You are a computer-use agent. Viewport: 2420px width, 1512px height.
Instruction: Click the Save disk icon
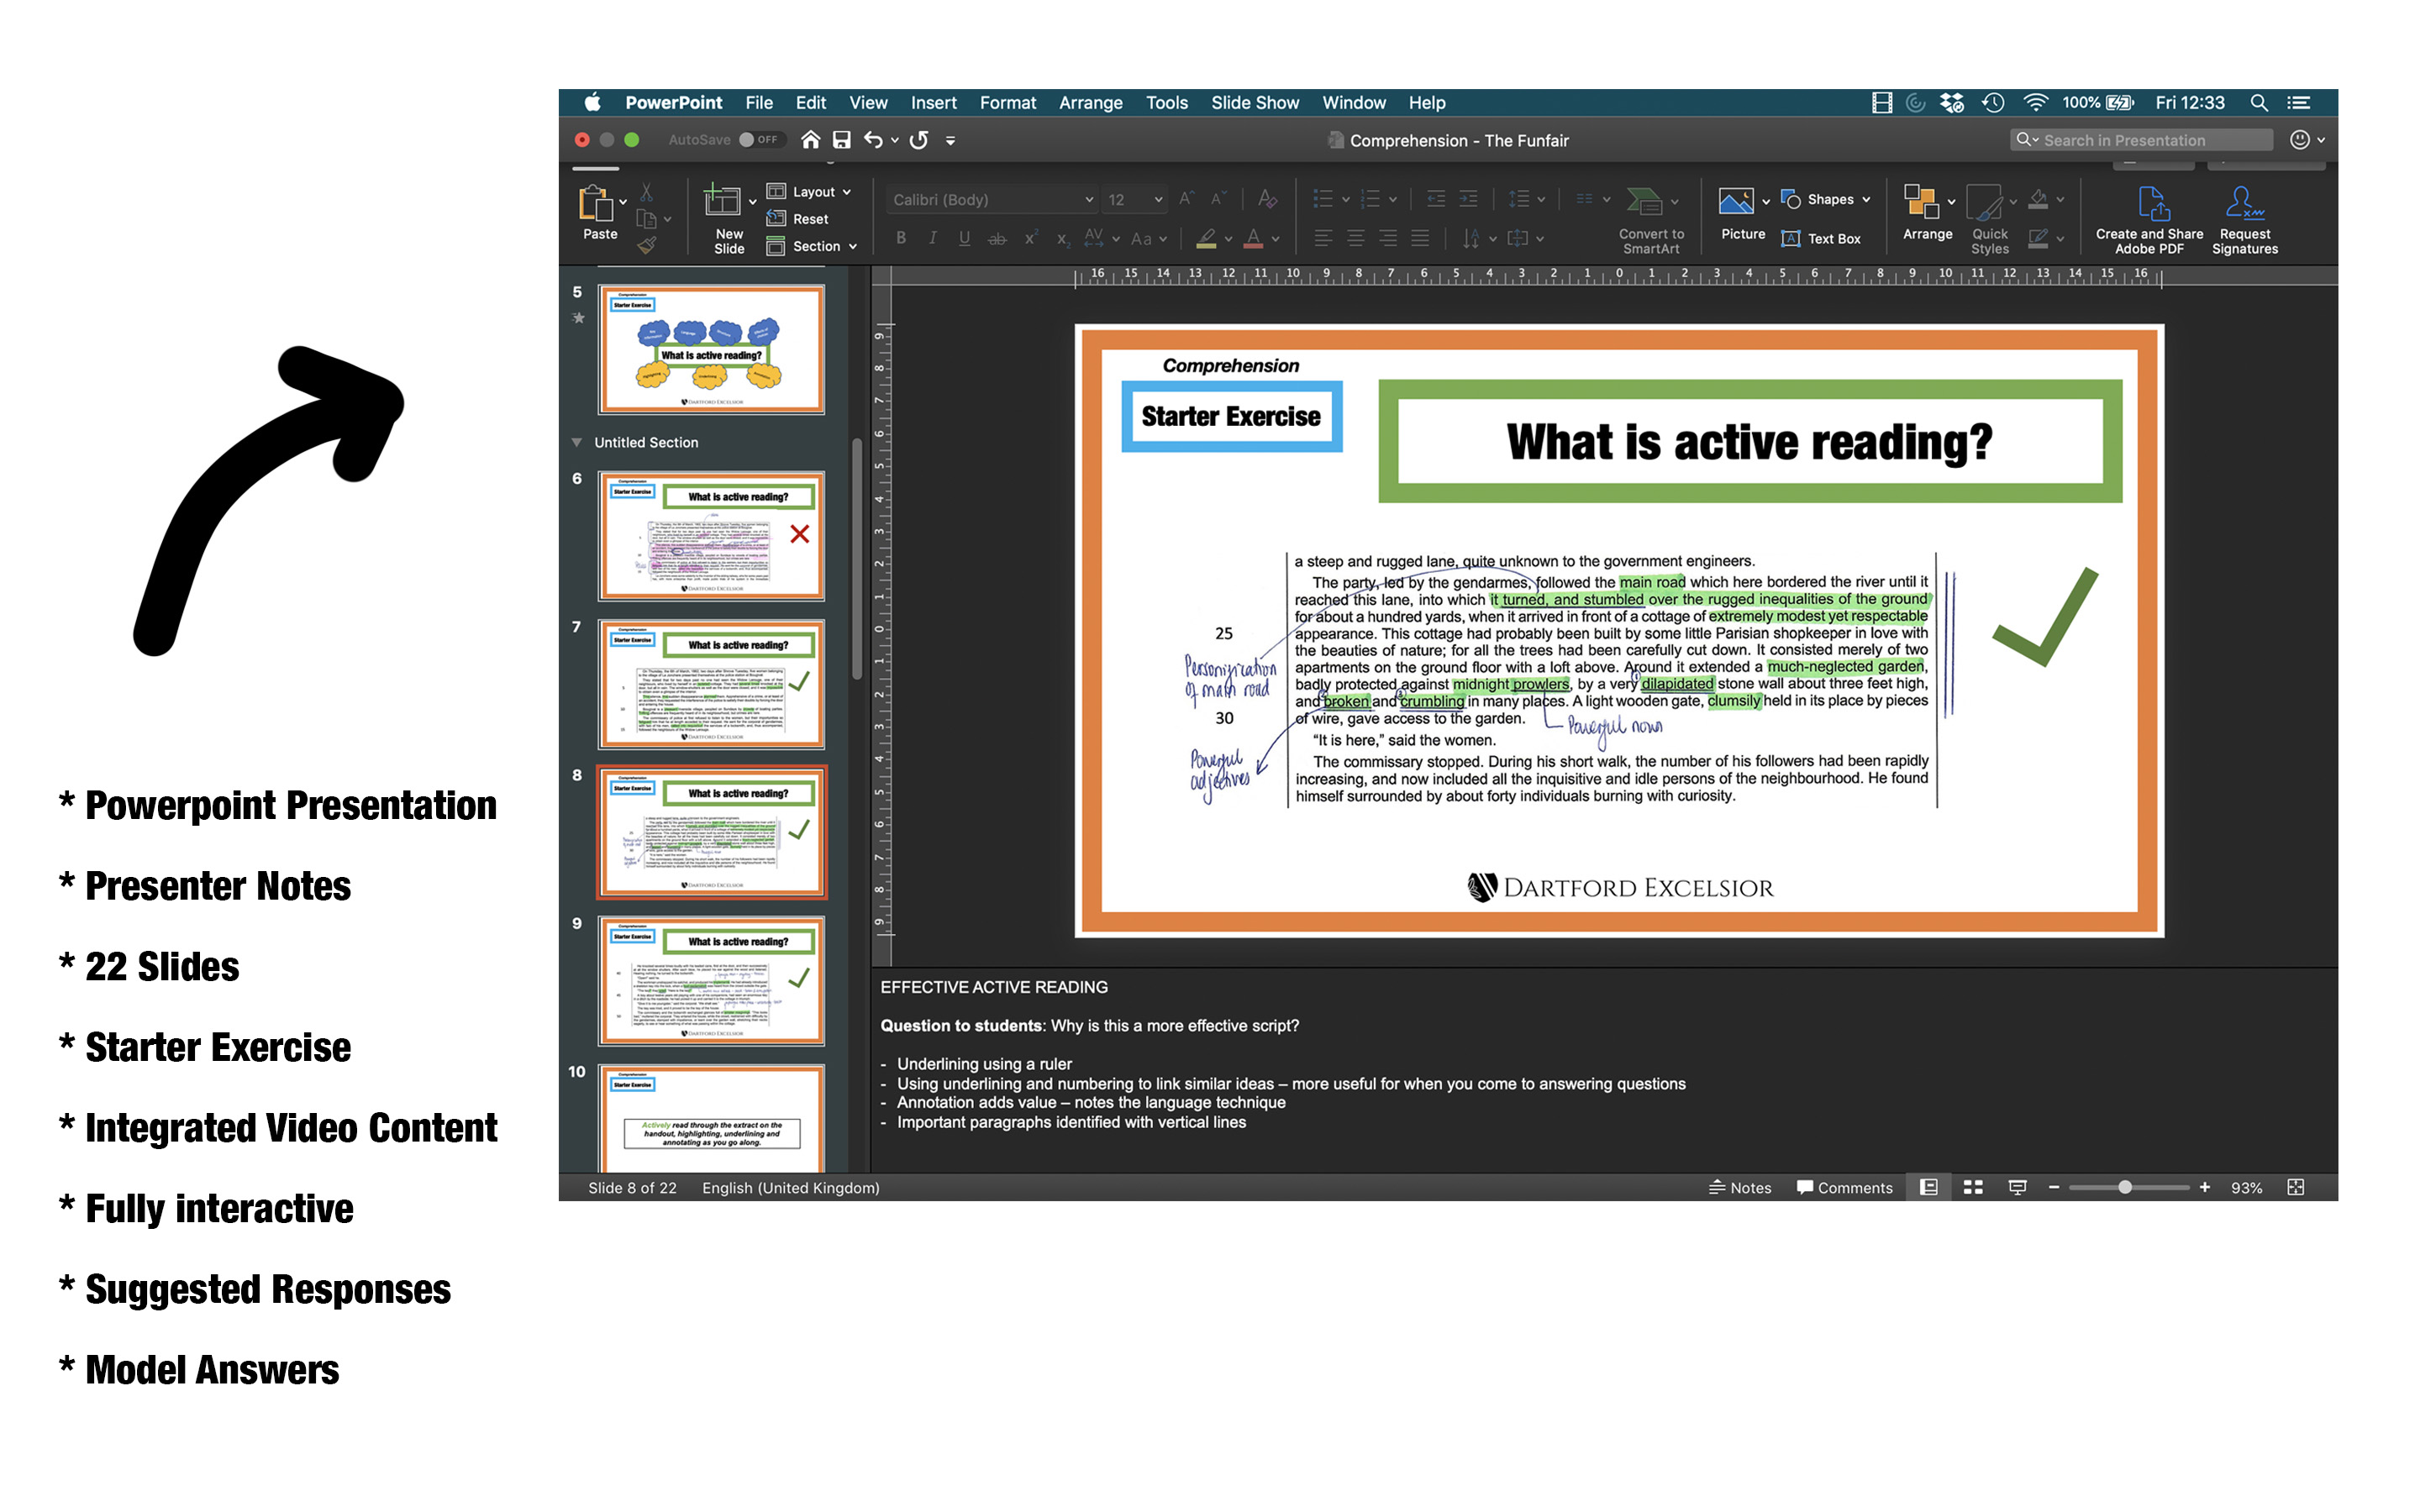point(842,140)
